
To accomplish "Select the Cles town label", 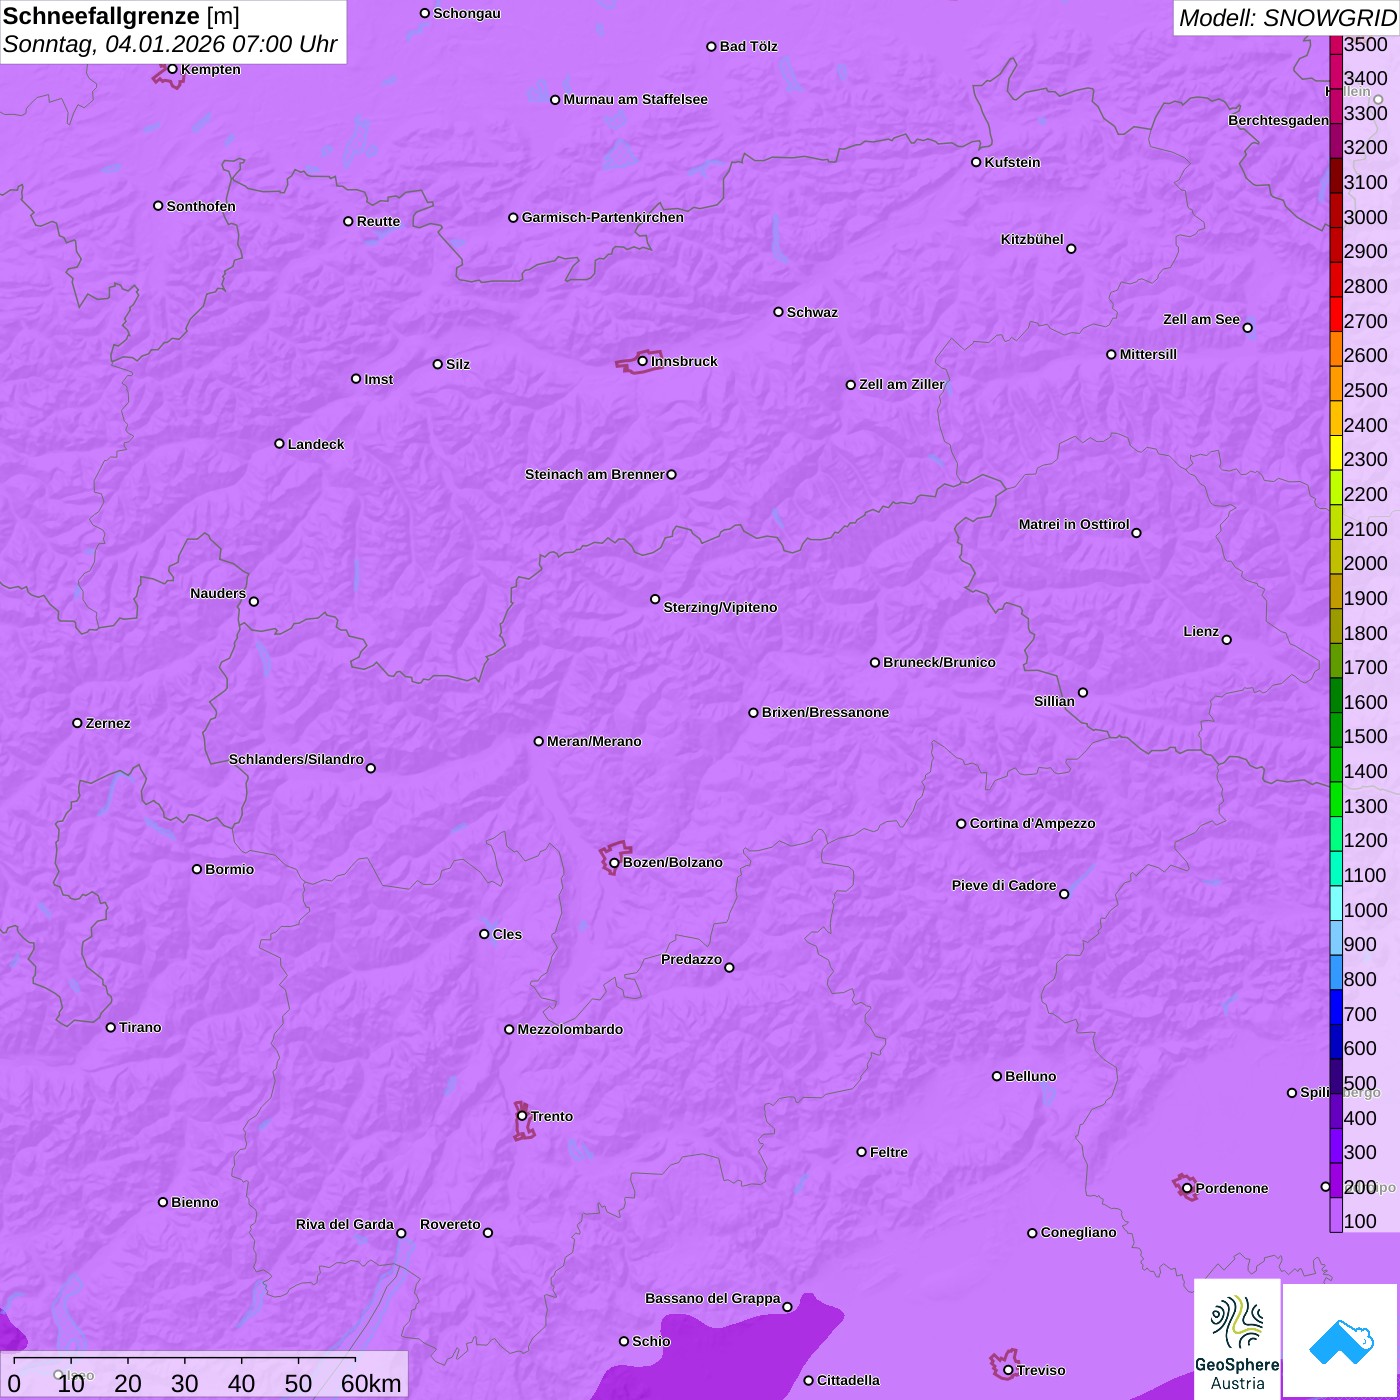I will click(x=508, y=934).
